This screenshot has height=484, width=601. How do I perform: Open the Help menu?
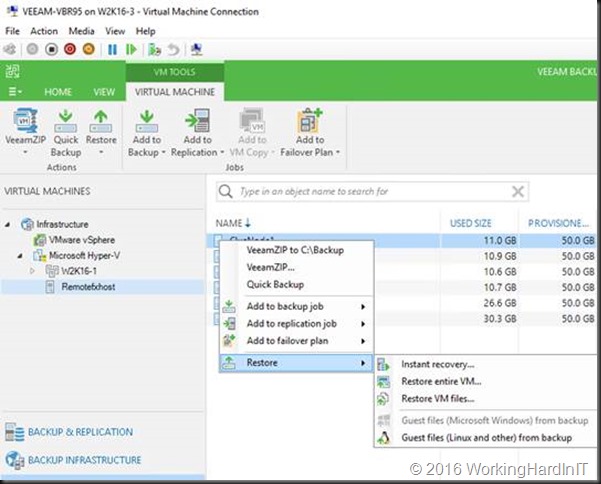coord(145,31)
